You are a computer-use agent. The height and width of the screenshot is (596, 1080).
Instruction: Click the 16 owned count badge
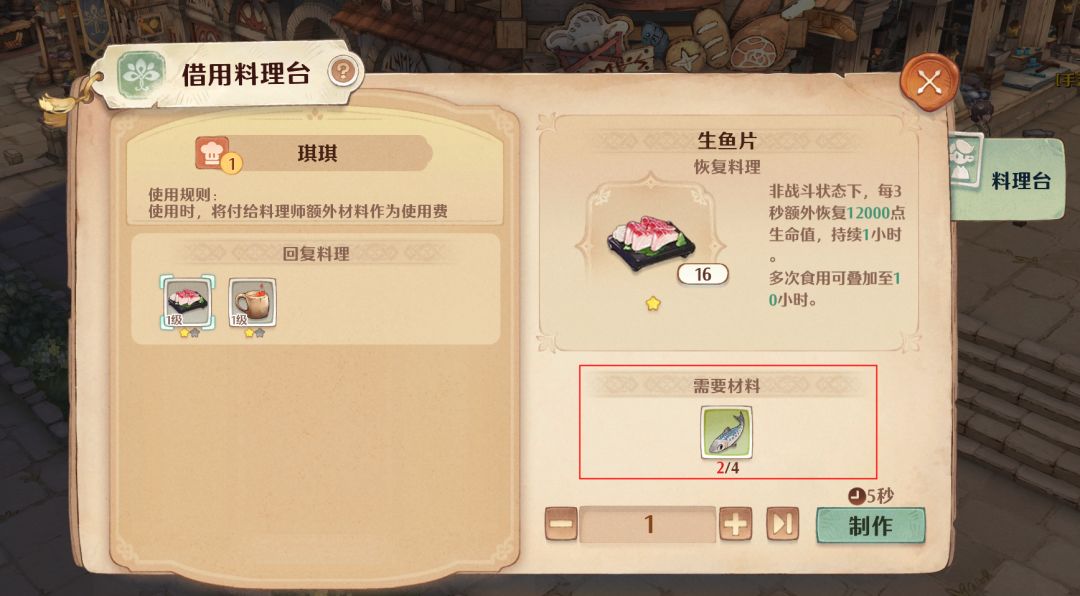tap(703, 274)
